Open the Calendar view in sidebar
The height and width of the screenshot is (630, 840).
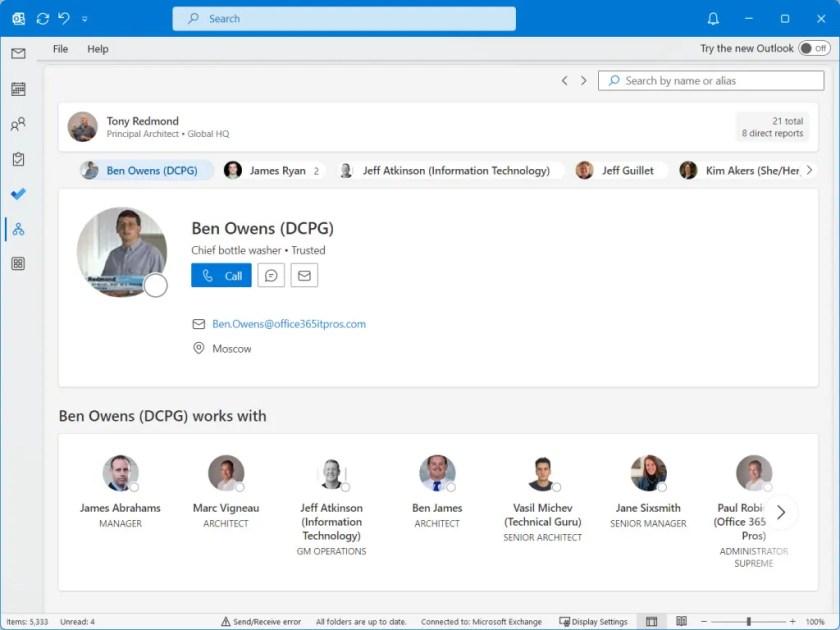pos(18,88)
